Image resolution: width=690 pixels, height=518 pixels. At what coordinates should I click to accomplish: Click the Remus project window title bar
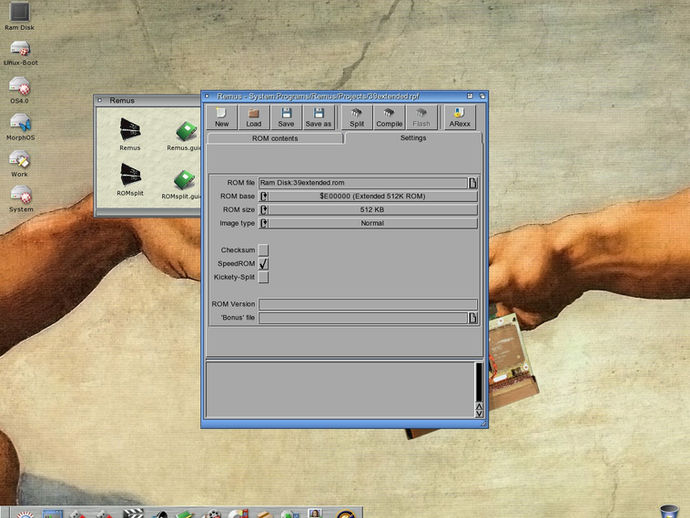tap(337, 96)
